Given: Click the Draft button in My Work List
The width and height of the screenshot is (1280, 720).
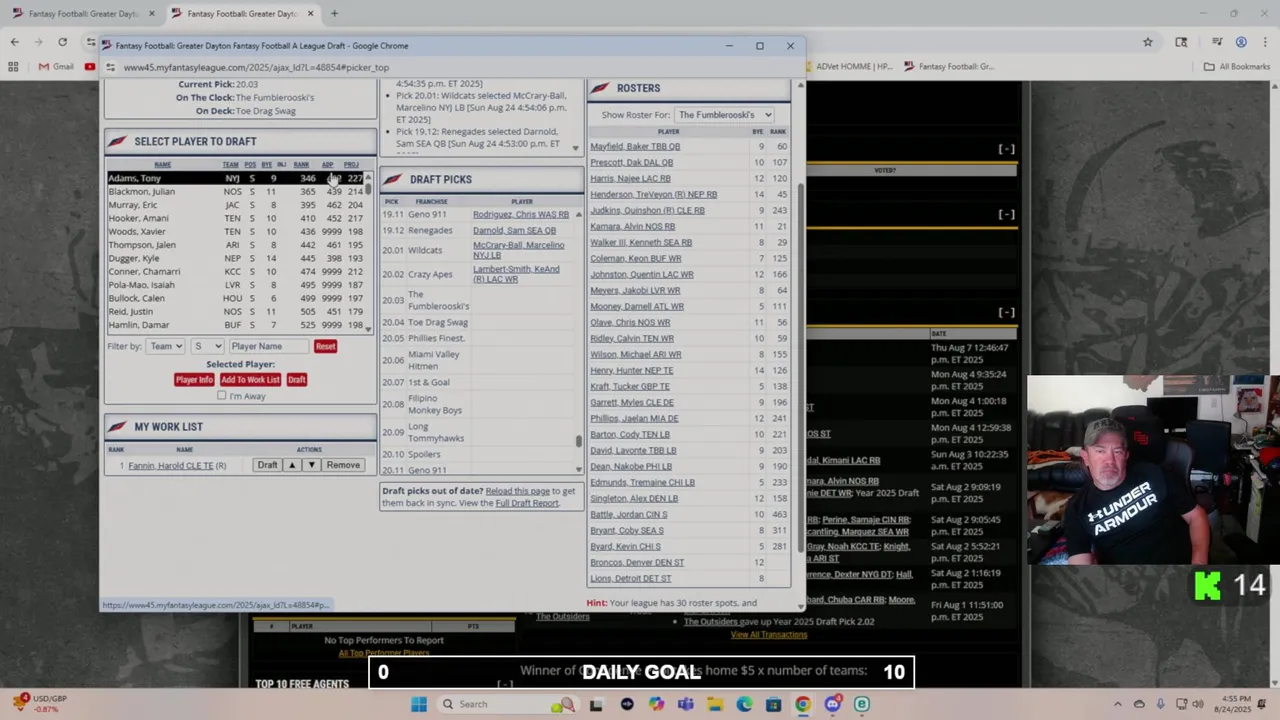Looking at the screenshot, I should coord(267,465).
